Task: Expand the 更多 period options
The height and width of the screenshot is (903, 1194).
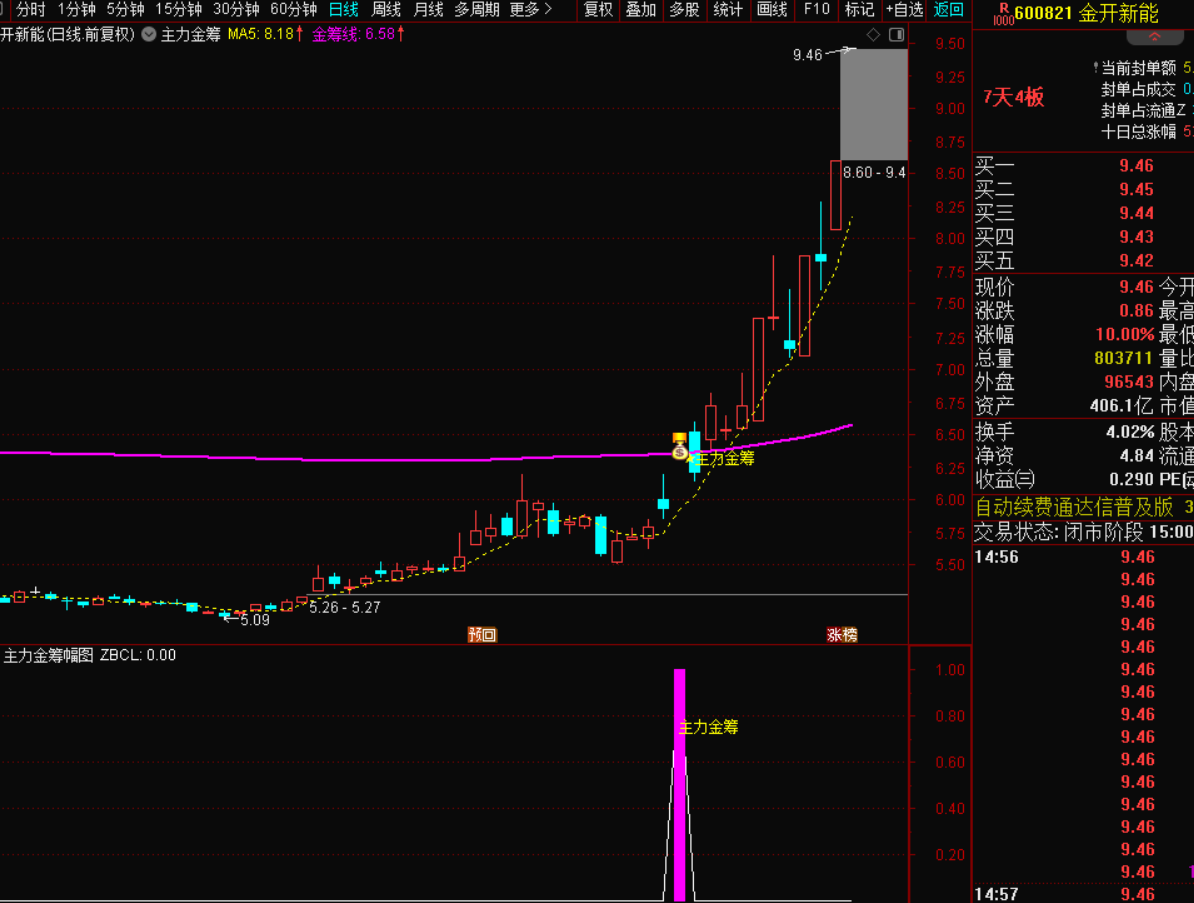Action: [x=530, y=10]
